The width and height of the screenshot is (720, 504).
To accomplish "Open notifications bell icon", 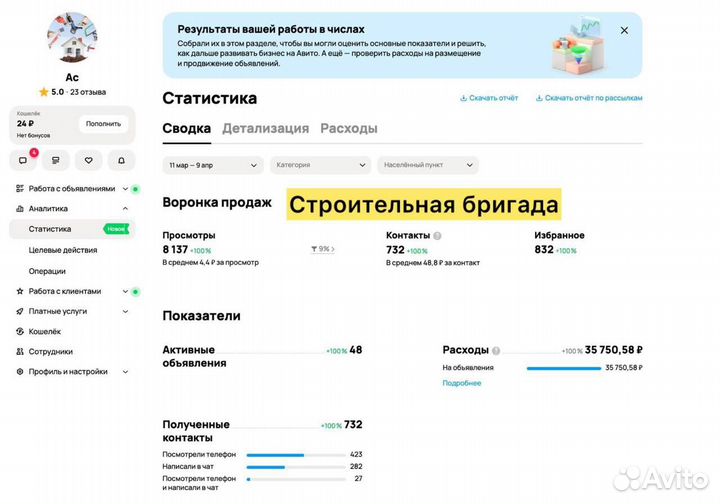I will click(x=121, y=160).
